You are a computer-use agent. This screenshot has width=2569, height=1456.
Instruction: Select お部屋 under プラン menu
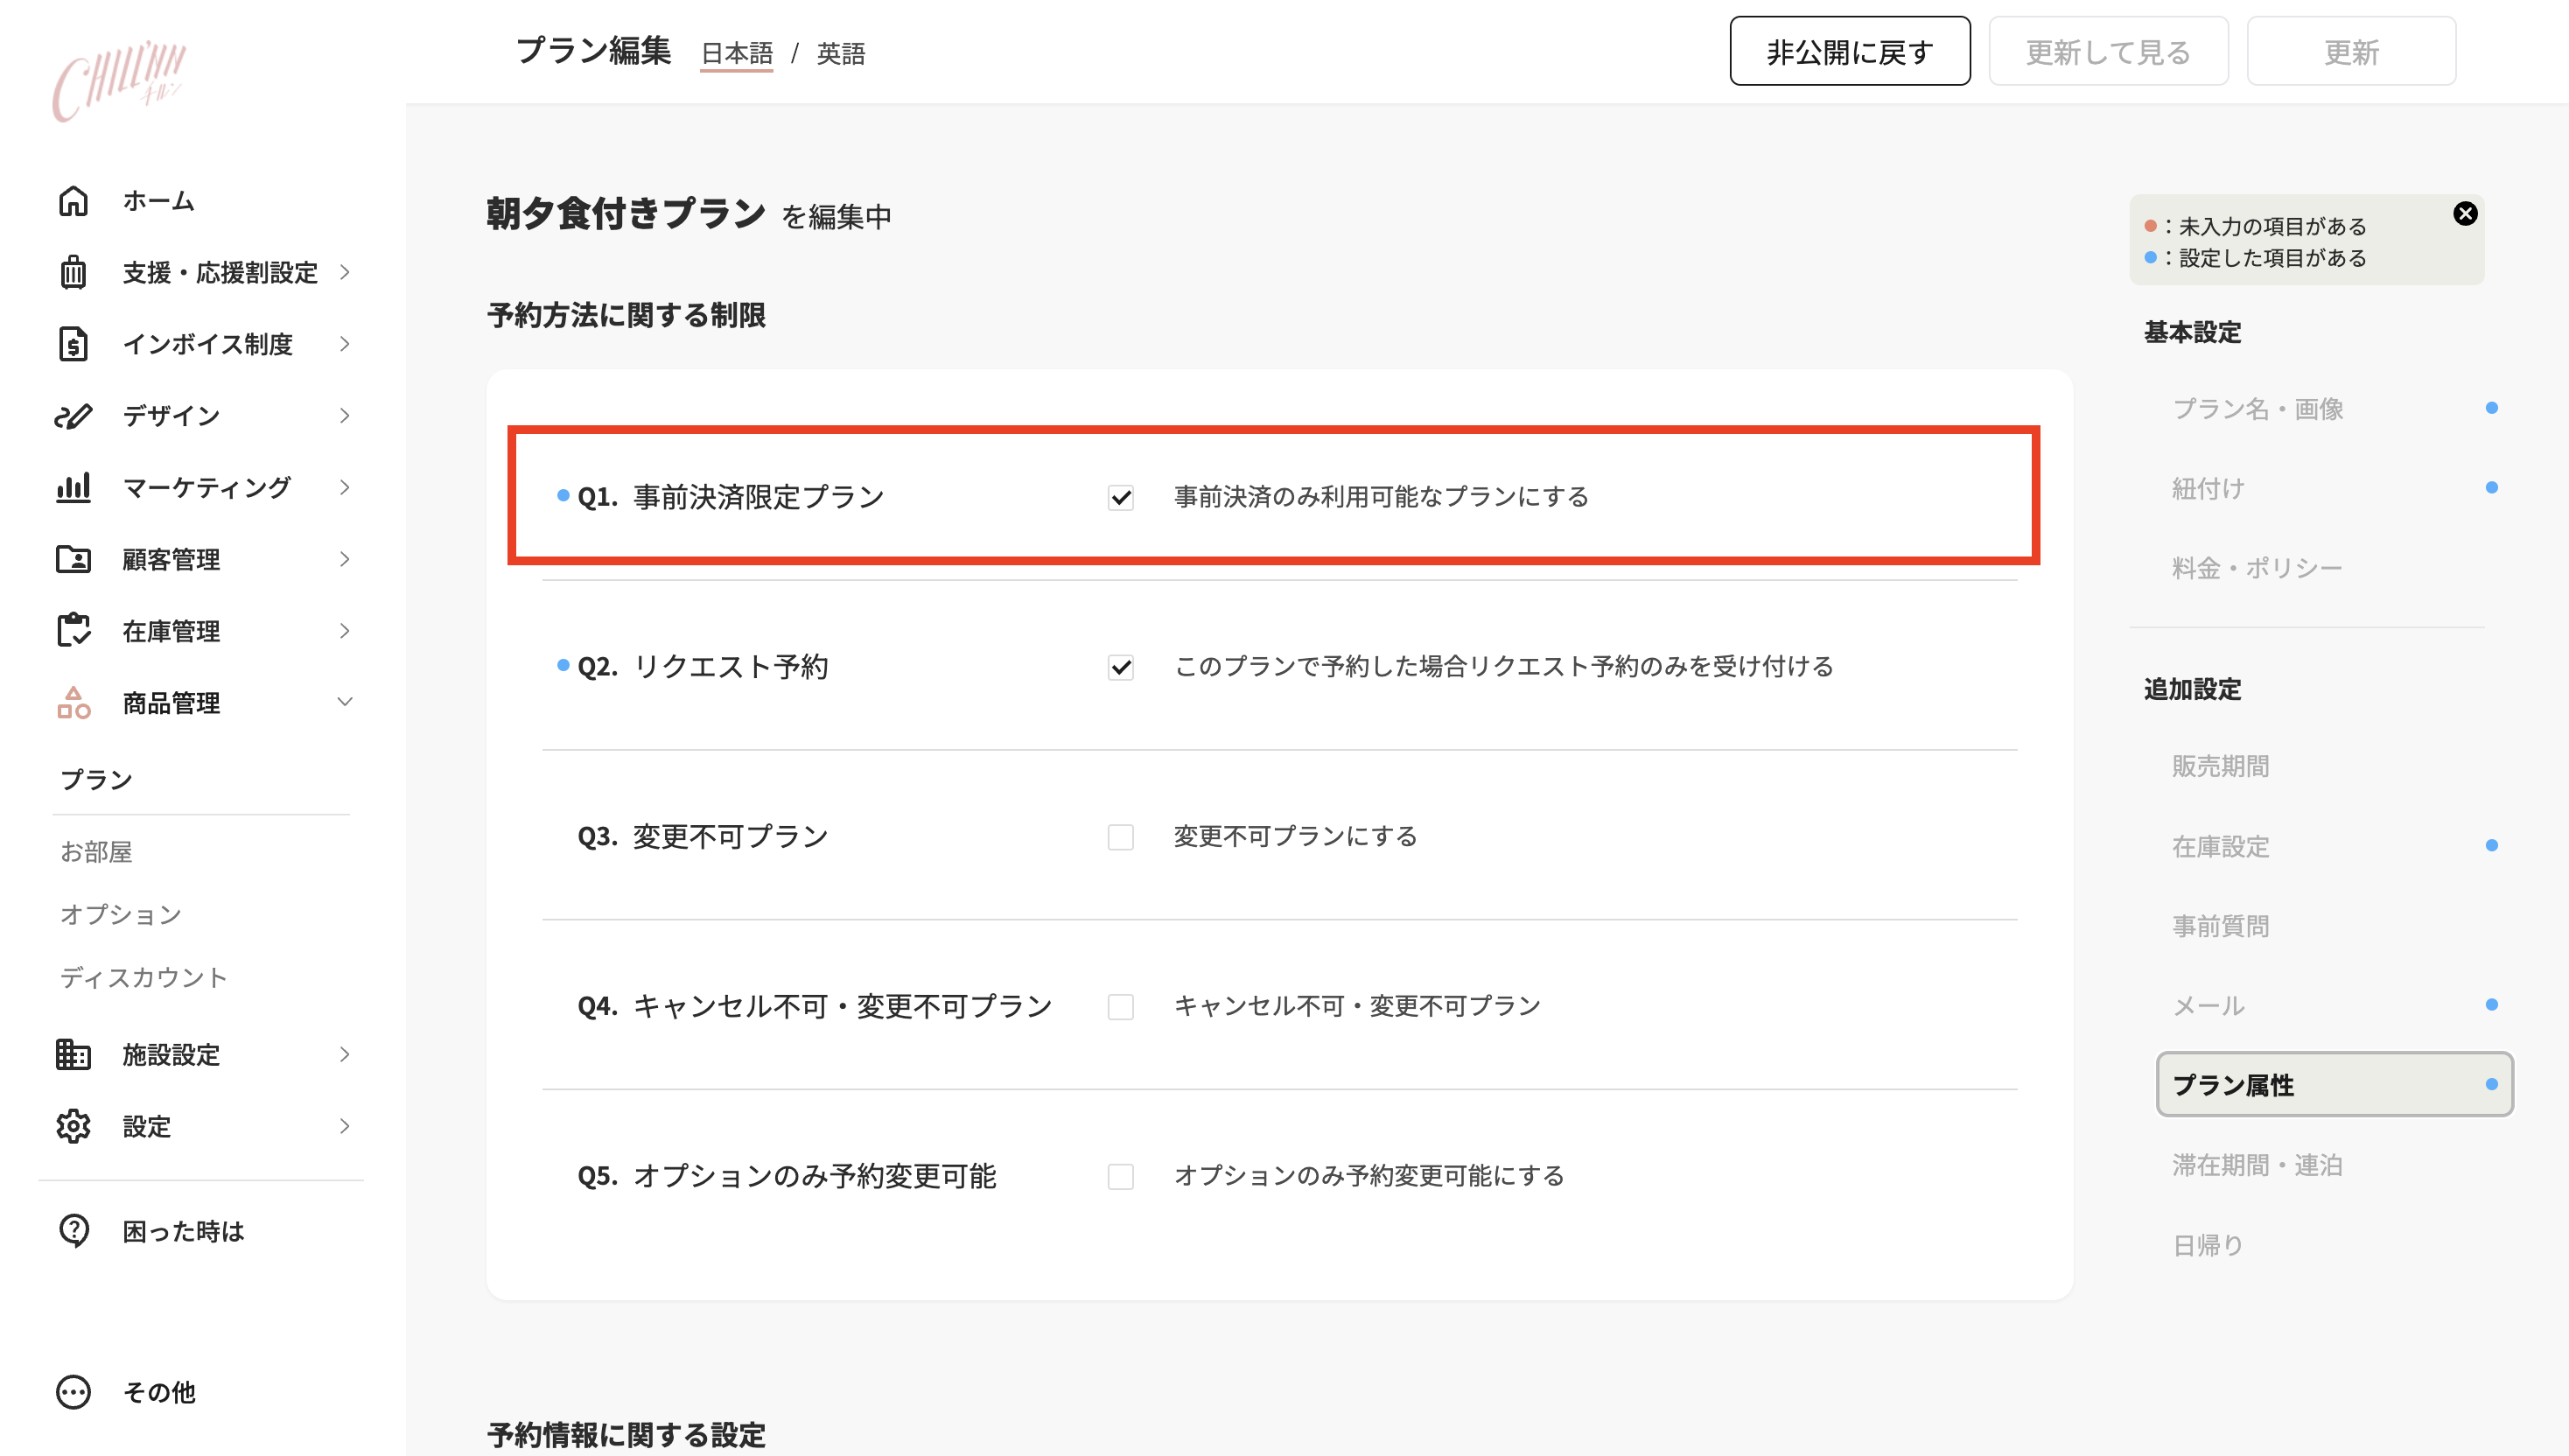coord(95,851)
